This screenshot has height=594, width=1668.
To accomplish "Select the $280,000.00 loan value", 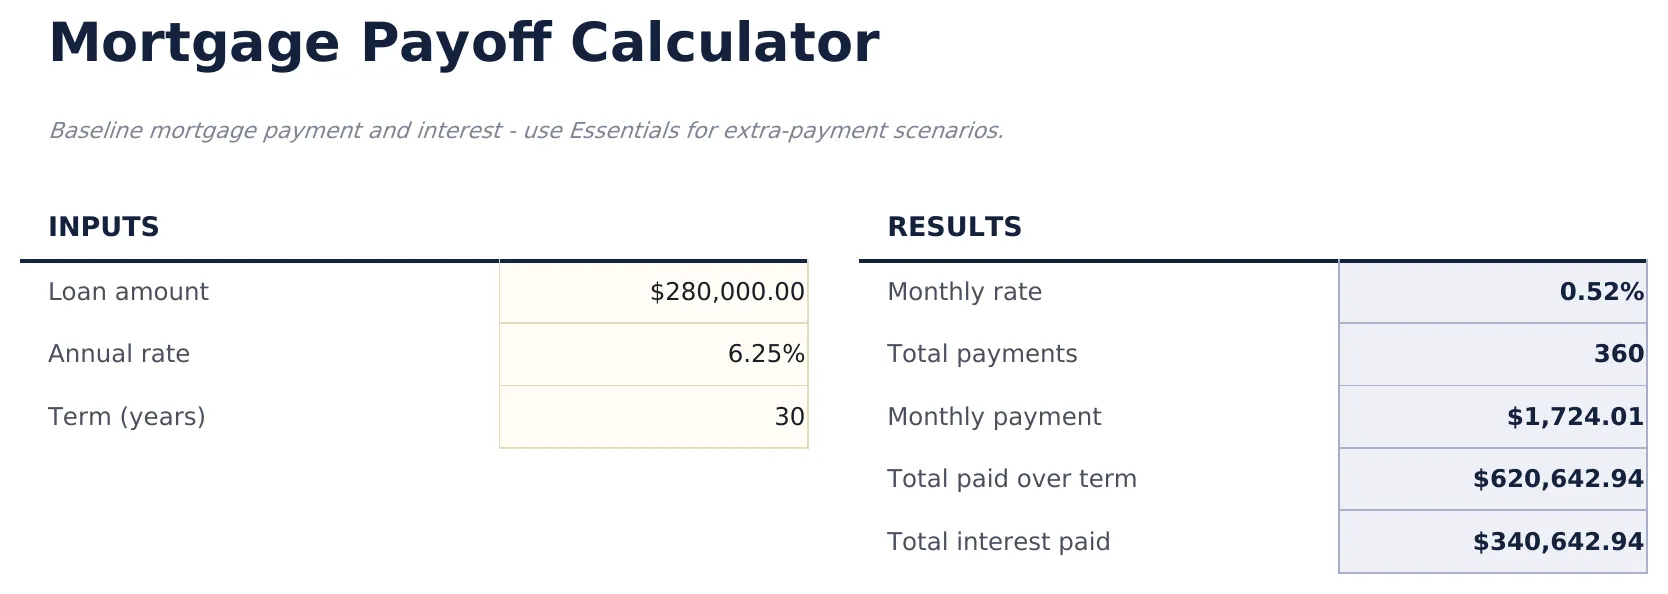I will pyautogui.click(x=725, y=292).
